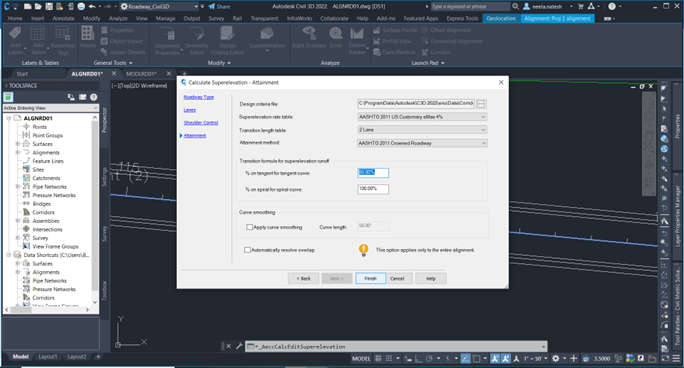The image size is (684, 368).
Task: Click the New drawing icon in quick access toolbar
Action: [x=28, y=7]
